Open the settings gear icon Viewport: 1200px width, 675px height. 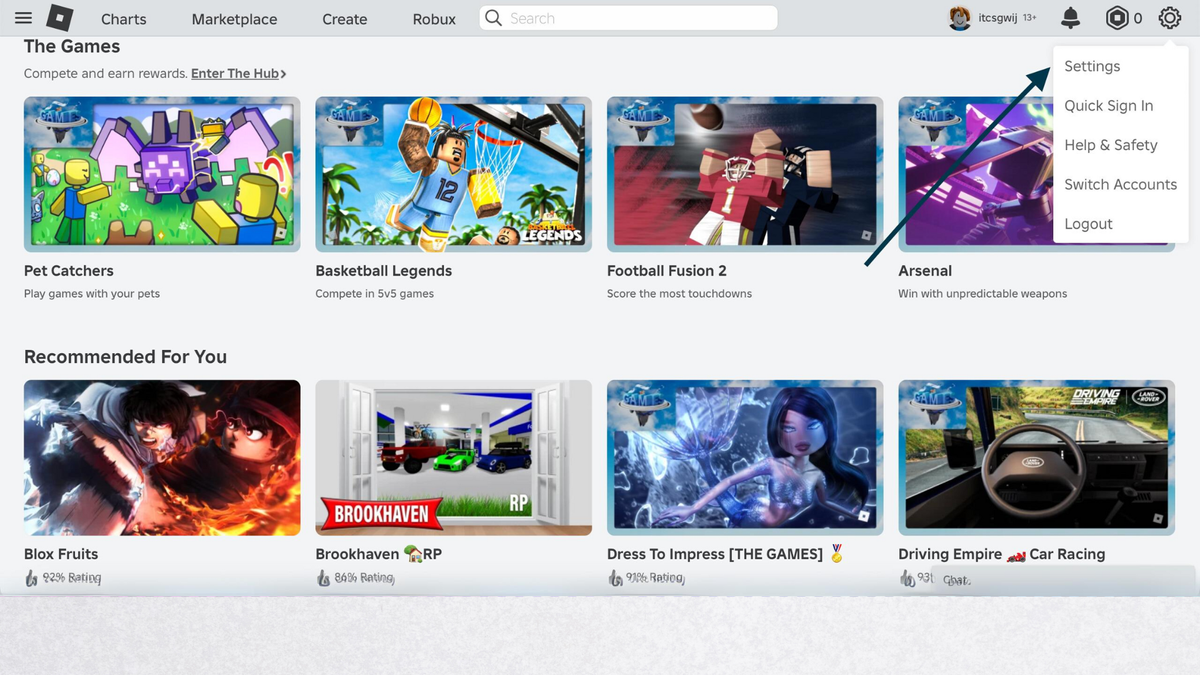pos(1170,18)
